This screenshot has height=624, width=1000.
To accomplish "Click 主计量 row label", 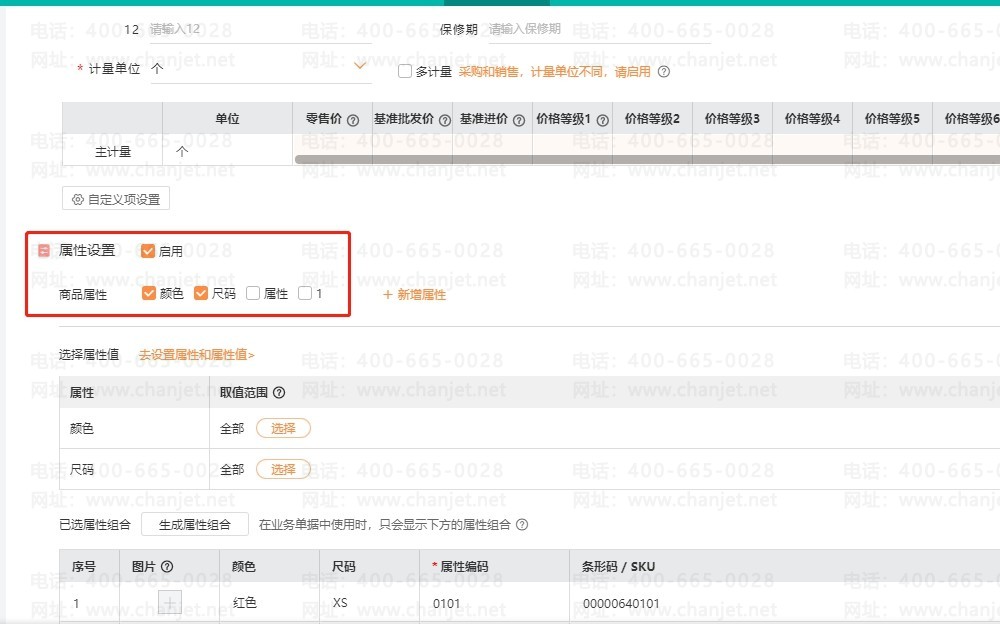I will (113, 152).
